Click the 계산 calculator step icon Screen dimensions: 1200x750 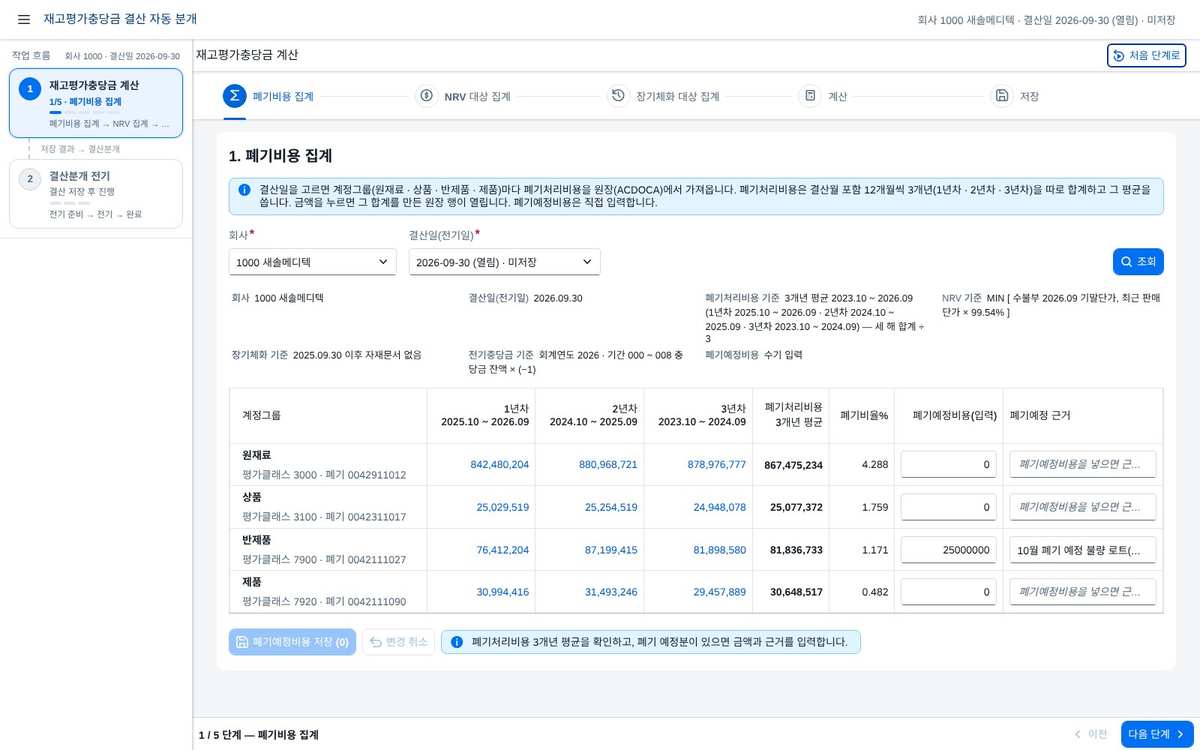coord(810,96)
